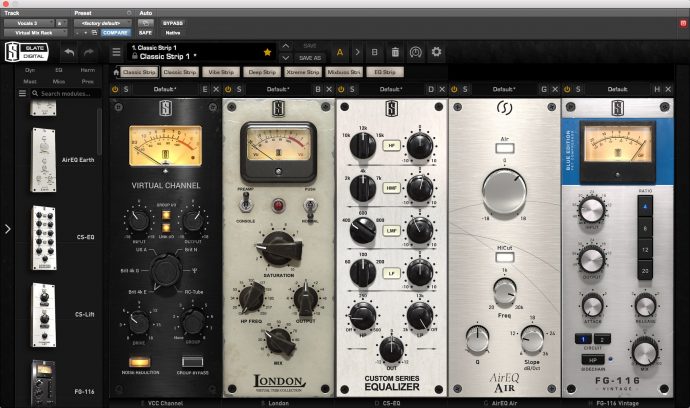Open the preset browser hamburger menu
Image resolution: width=690 pixels, height=408 pixels.
pyautogui.click(x=116, y=52)
